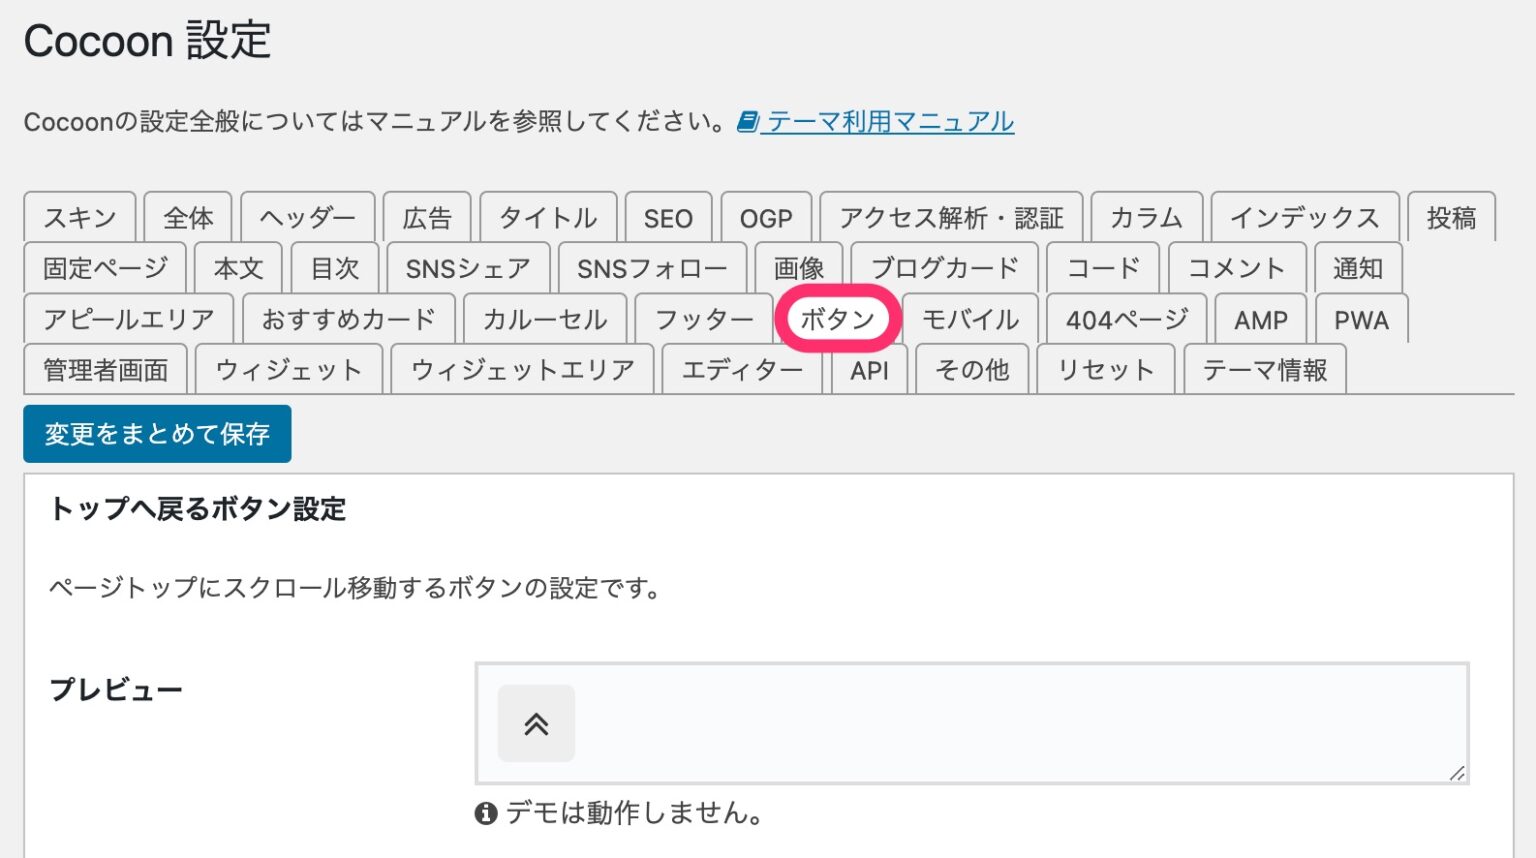Screen dimensions: 1536x858
Task: Open the テーマ利用マニュアル link
Action: [x=888, y=121]
